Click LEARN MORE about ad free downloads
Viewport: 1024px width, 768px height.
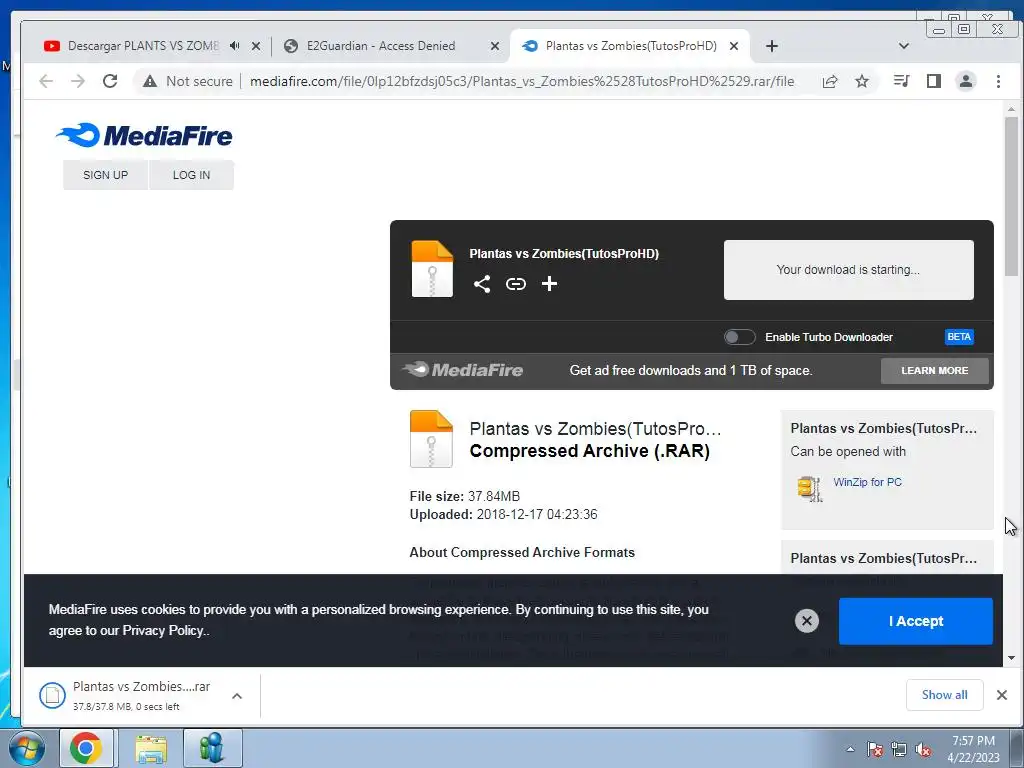(935, 370)
